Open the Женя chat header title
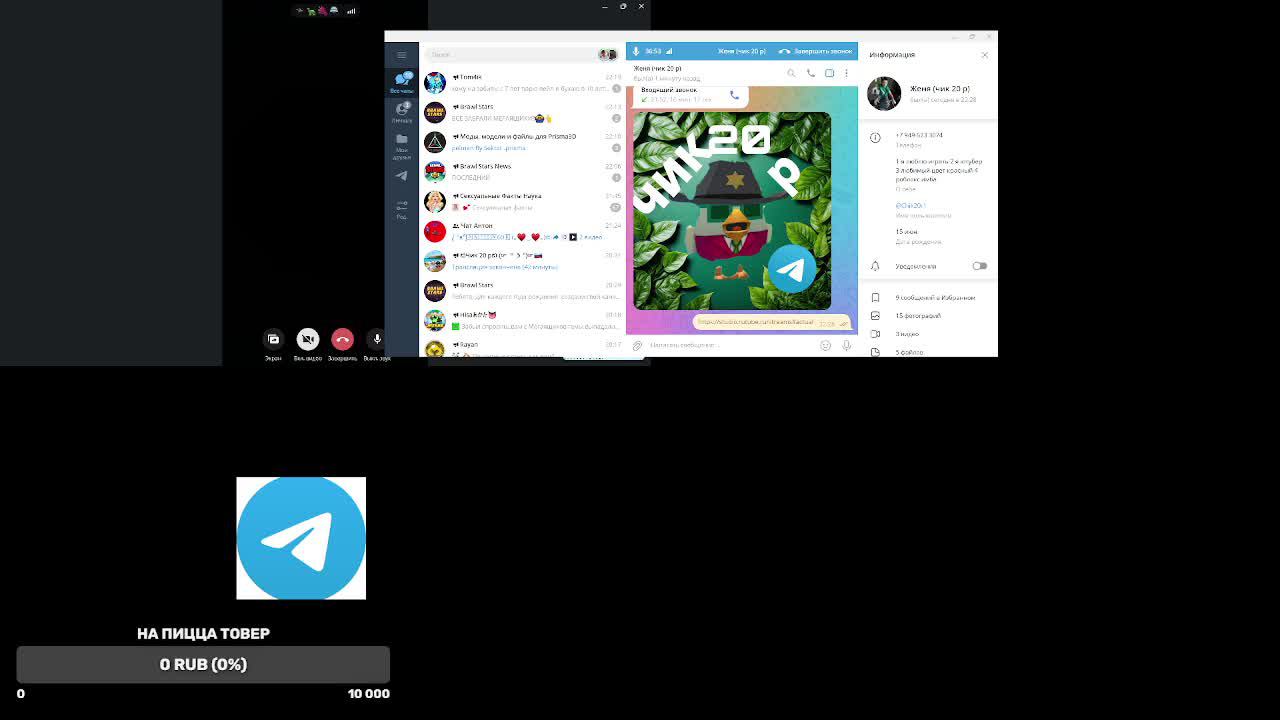 pyautogui.click(x=657, y=69)
